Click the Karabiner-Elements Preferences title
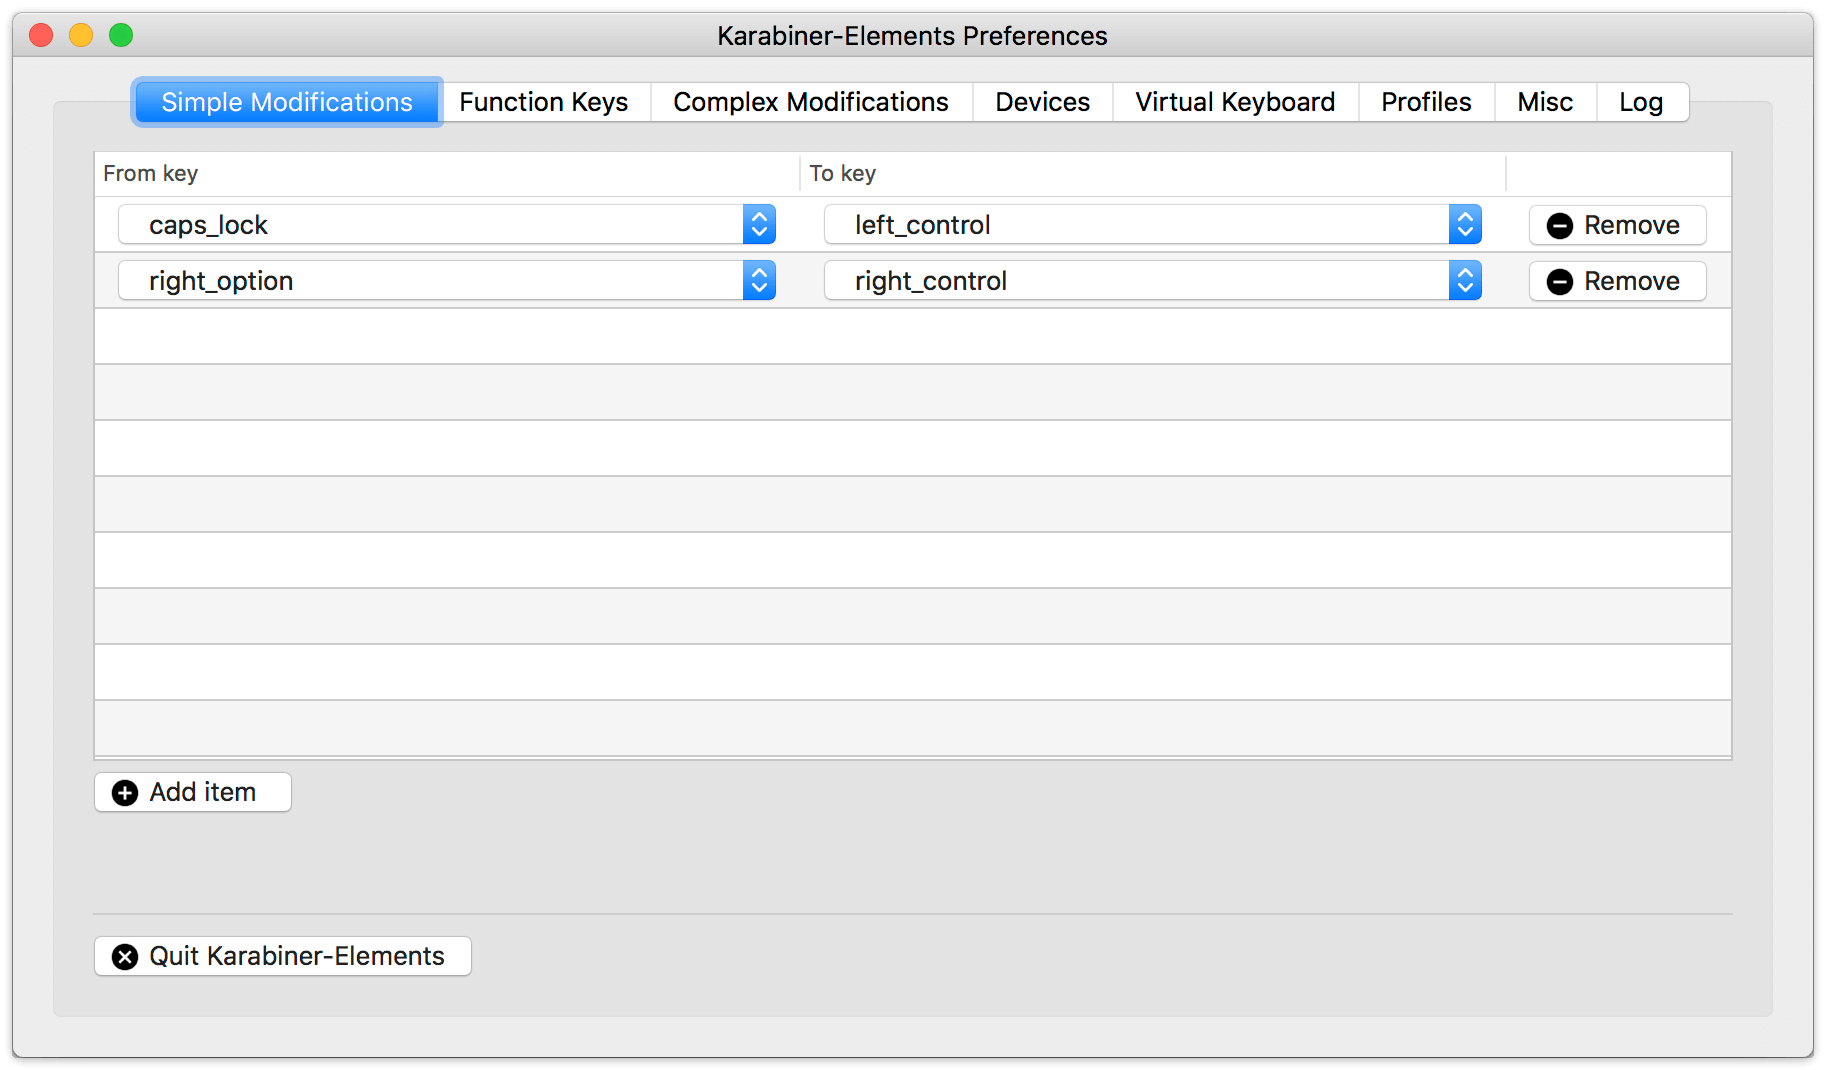This screenshot has width=1826, height=1070. coord(912,36)
